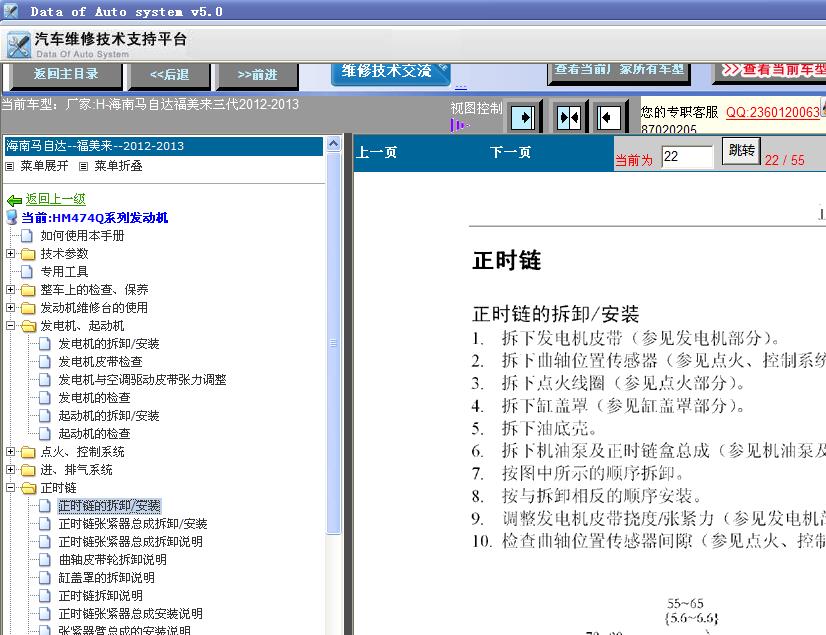
Task: Click the view control center-split icon
Action: pos(569,117)
